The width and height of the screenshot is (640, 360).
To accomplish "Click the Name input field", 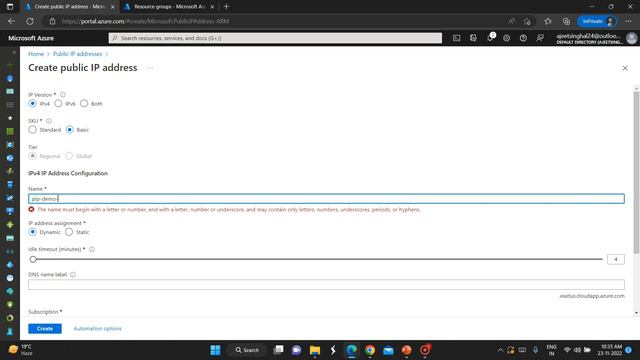I will [x=326, y=199].
